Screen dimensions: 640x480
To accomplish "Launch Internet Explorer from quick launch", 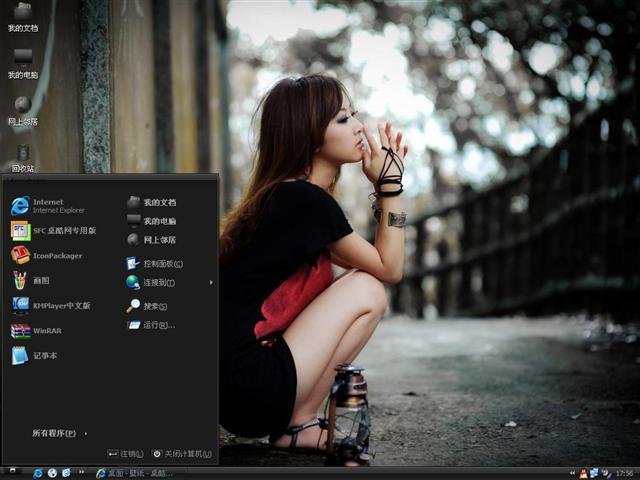I will point(38,473).
